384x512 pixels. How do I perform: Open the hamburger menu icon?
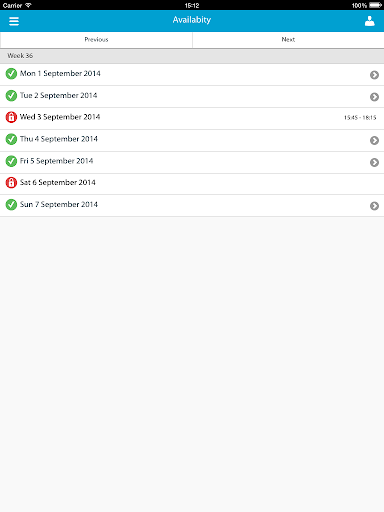tap(14, 21)
